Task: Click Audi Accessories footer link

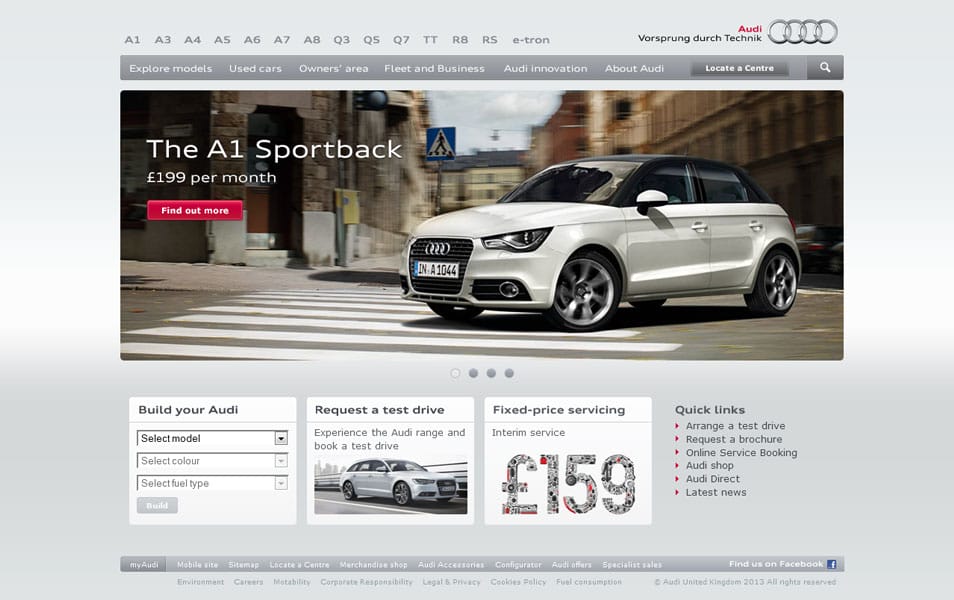Action: tap(451, 565)
